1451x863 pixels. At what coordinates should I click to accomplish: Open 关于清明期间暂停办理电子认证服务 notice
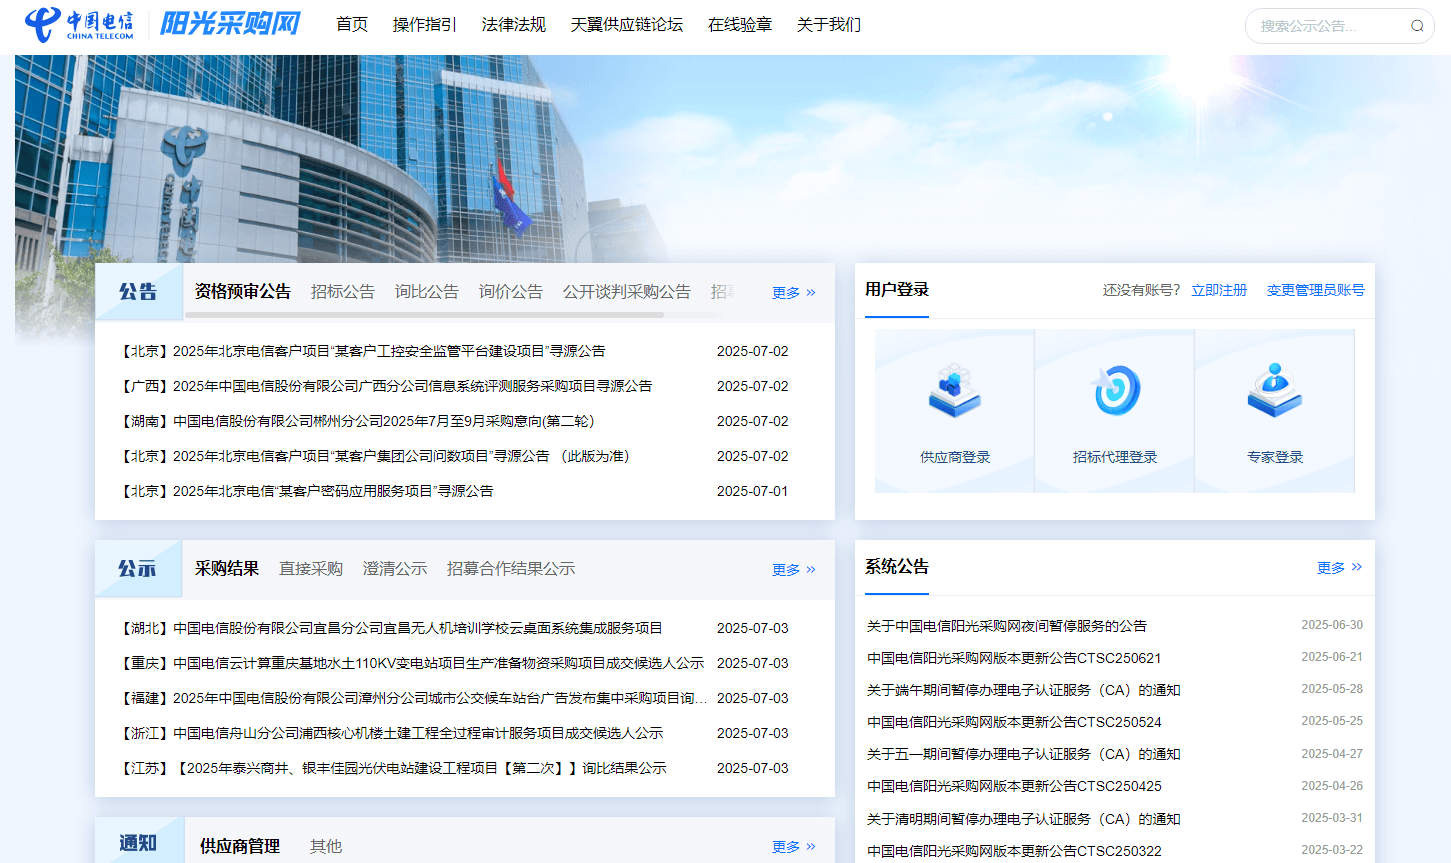click(1023, 819)
